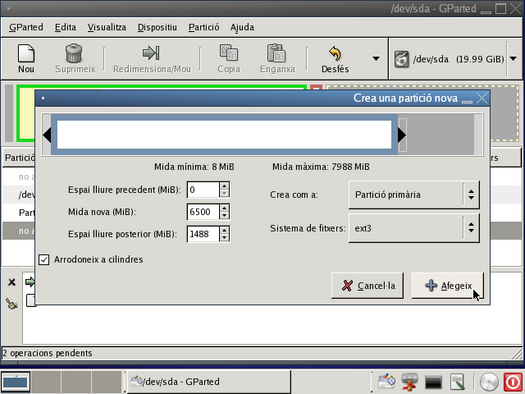
Task: Decrease Espai lliure precedent with down arrow
Action: [x=224, y=194]
